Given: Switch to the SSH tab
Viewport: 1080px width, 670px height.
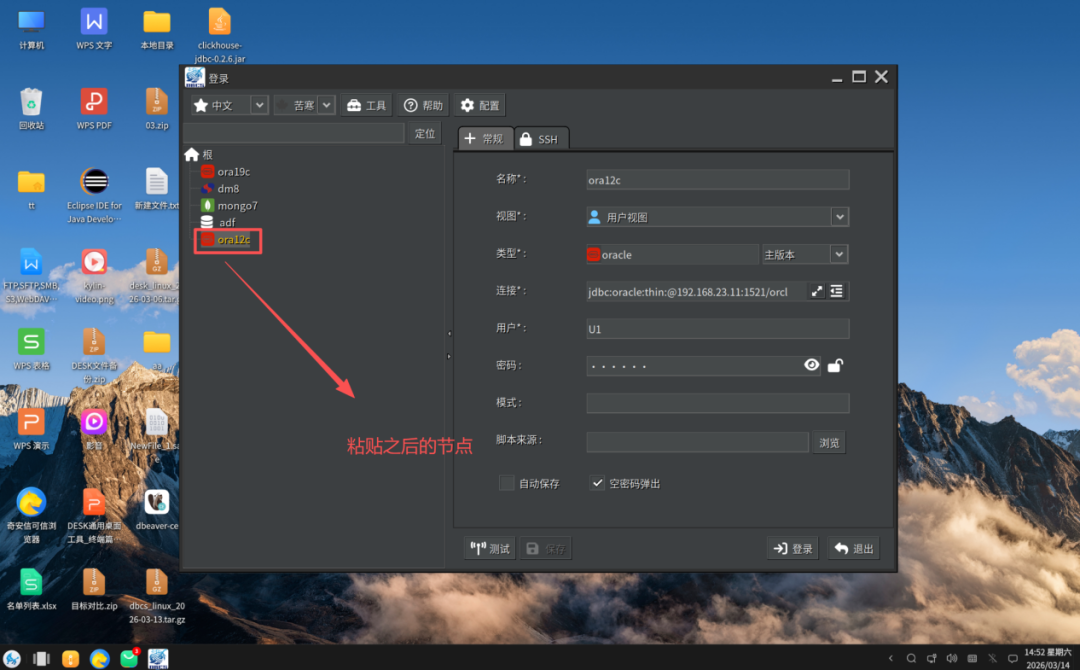Looking at the screenshot, I should (541, 138).
